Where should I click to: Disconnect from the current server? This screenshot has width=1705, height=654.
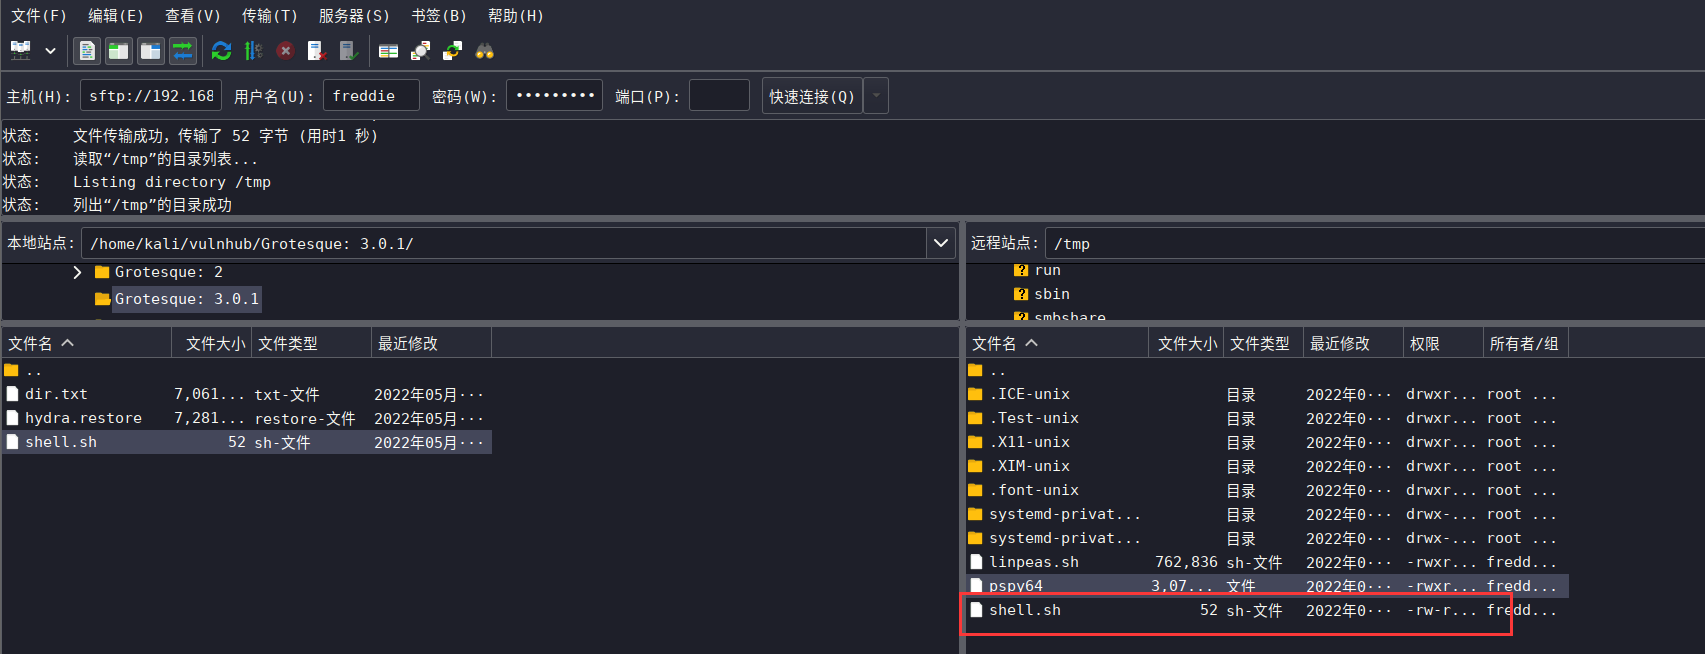click(x=317, y=50)
